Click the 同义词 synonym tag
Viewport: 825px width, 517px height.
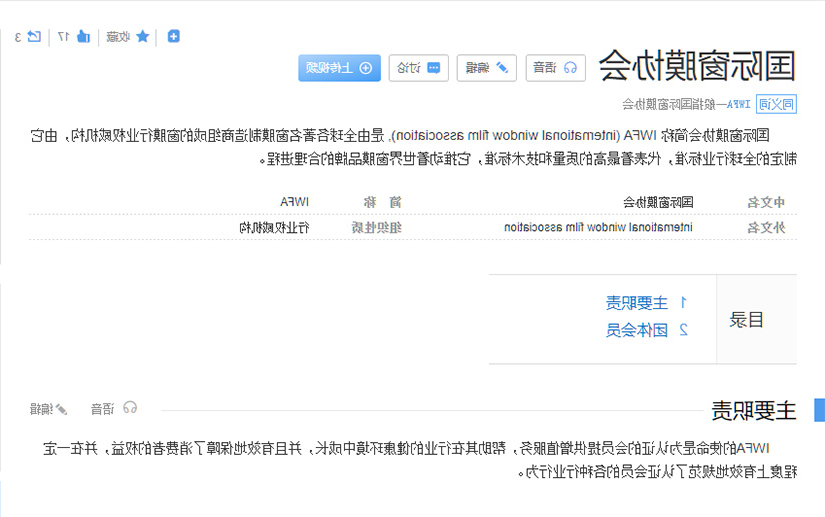(776, 104)
